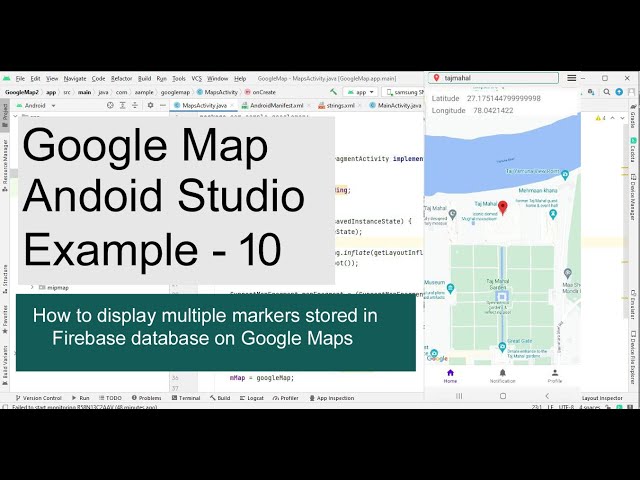The image size is (640, 480).
Task: Close the MapsActivity.java tab
Action: [x=232, y=105]
